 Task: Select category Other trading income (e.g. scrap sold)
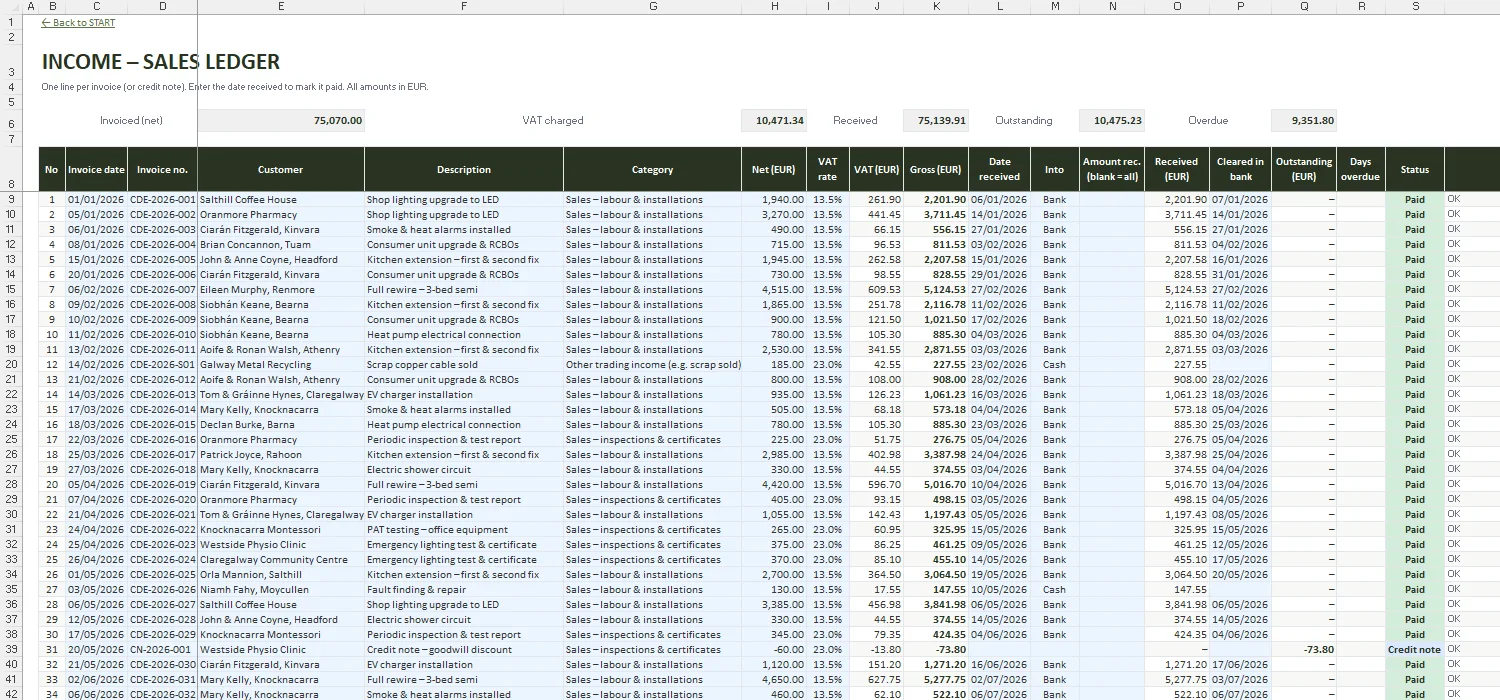(653, 365)
